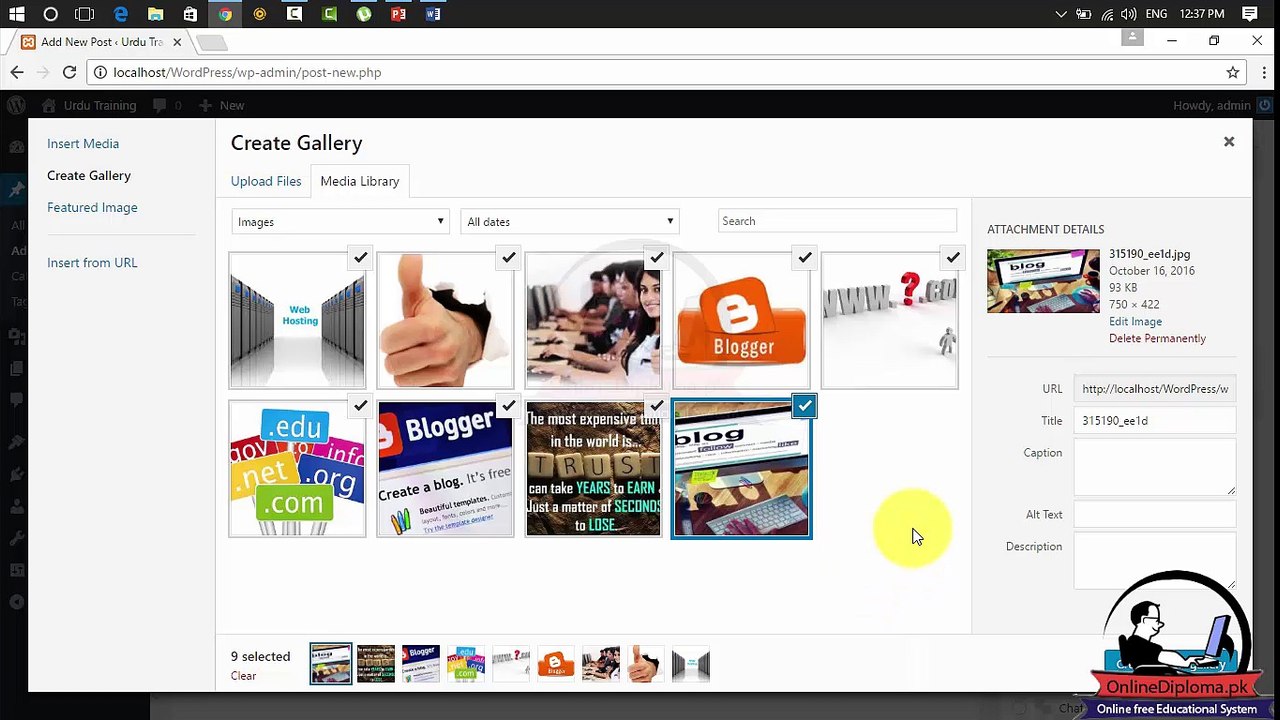The width and height of the screenshot is (1280, 720).
Task: Go back to the previous browser page
Action: click(17, 72)
